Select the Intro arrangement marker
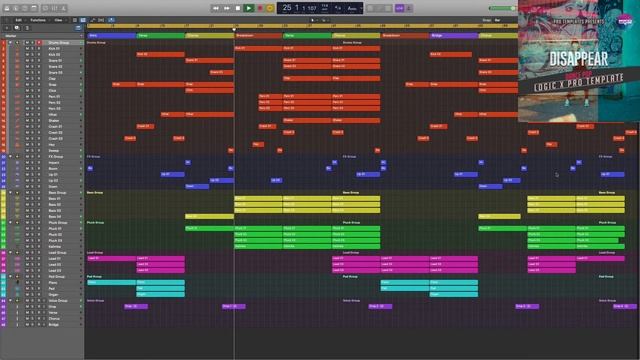This screenshot has height=360, width=640. point(111,36)
